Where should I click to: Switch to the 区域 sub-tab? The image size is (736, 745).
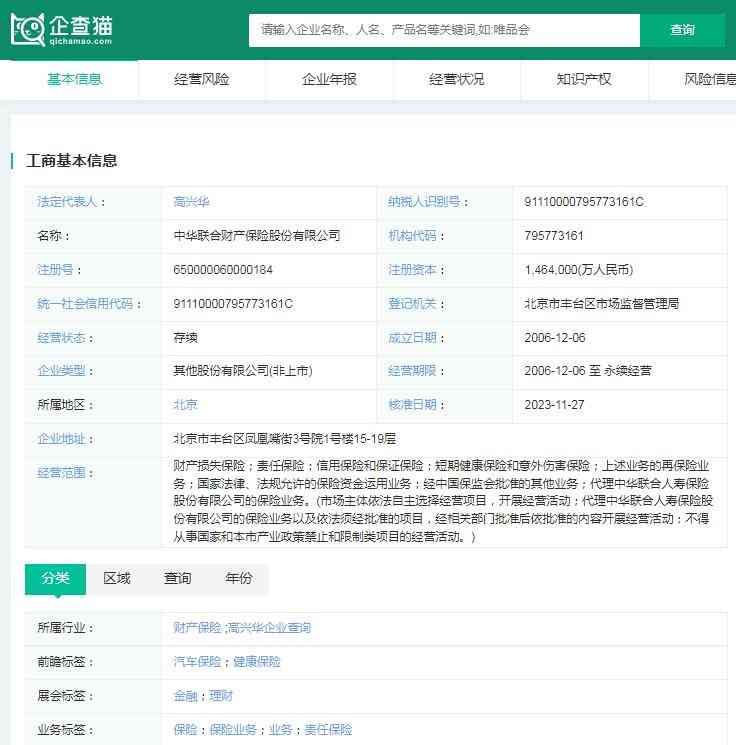coord(117,578)
